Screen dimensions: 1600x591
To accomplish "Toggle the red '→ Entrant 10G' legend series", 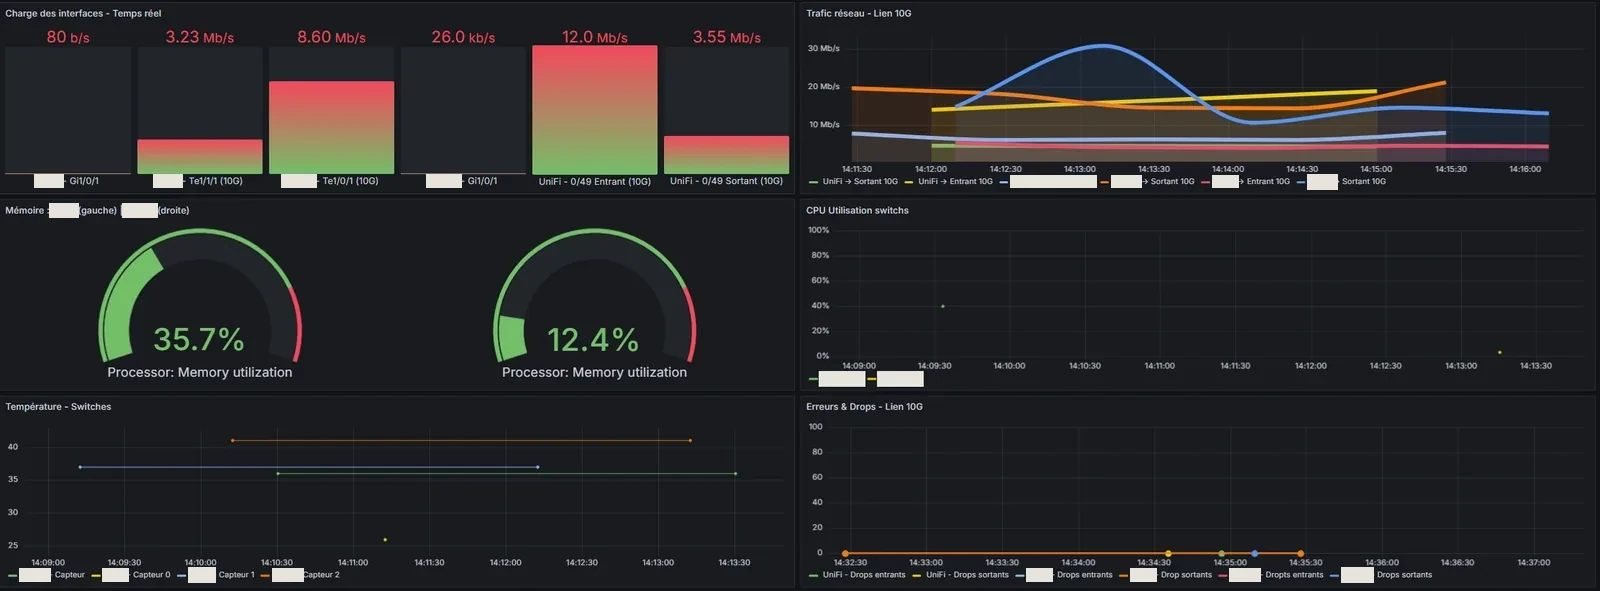I will coord(1245,182).
